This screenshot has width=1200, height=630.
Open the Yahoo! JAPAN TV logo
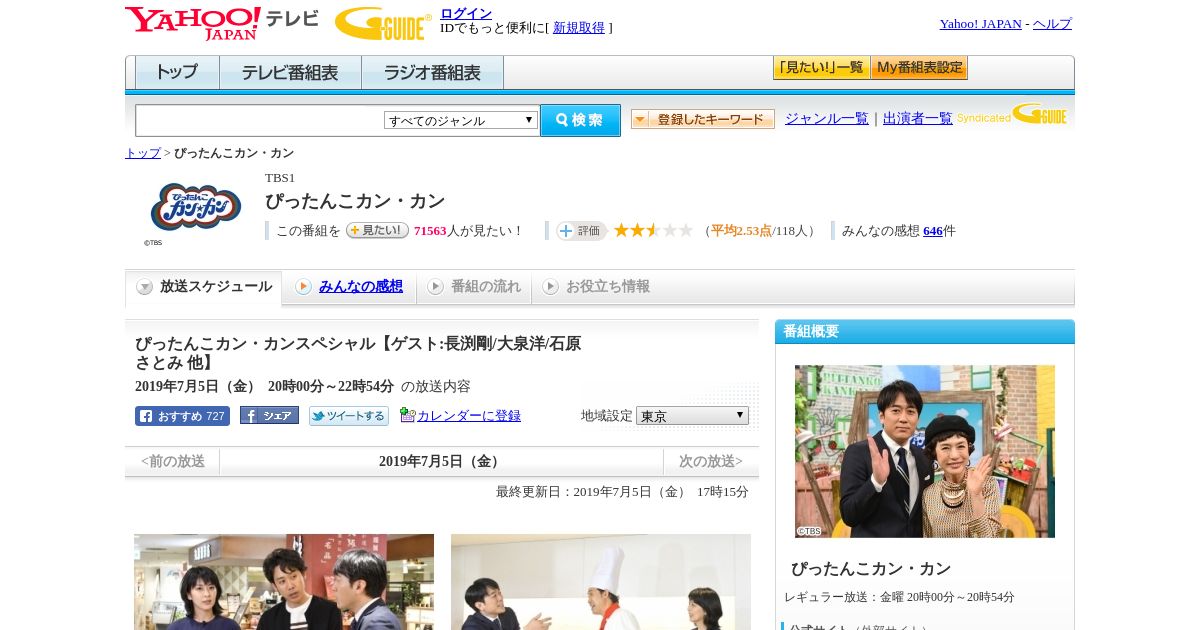pos(221,23)
